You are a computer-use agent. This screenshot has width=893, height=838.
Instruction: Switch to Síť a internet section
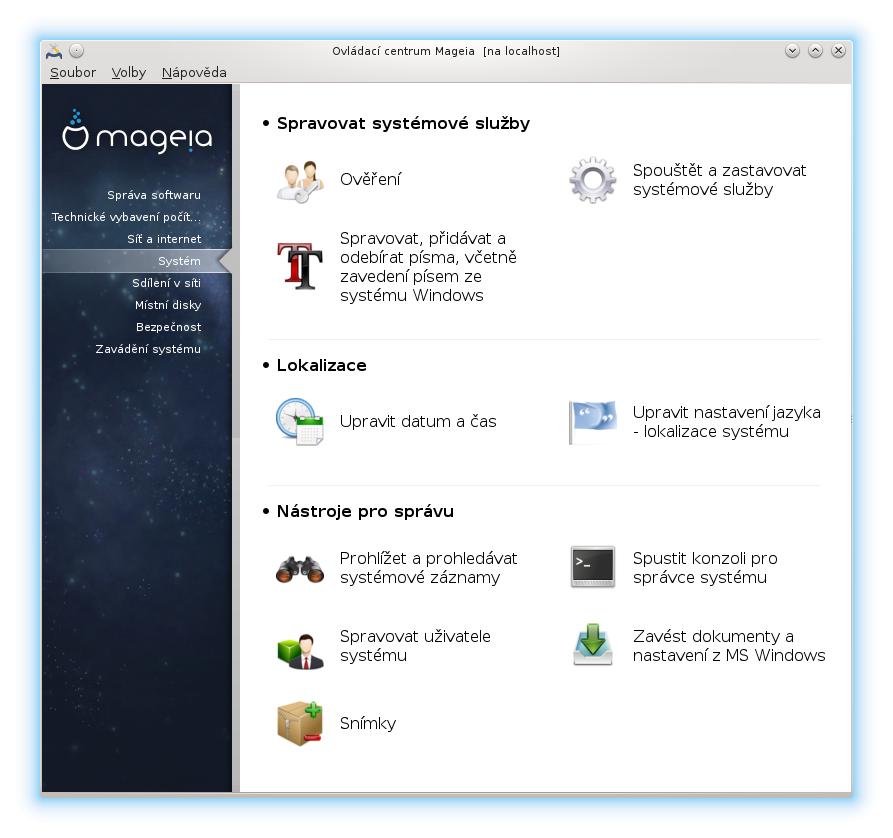[164, 239]
